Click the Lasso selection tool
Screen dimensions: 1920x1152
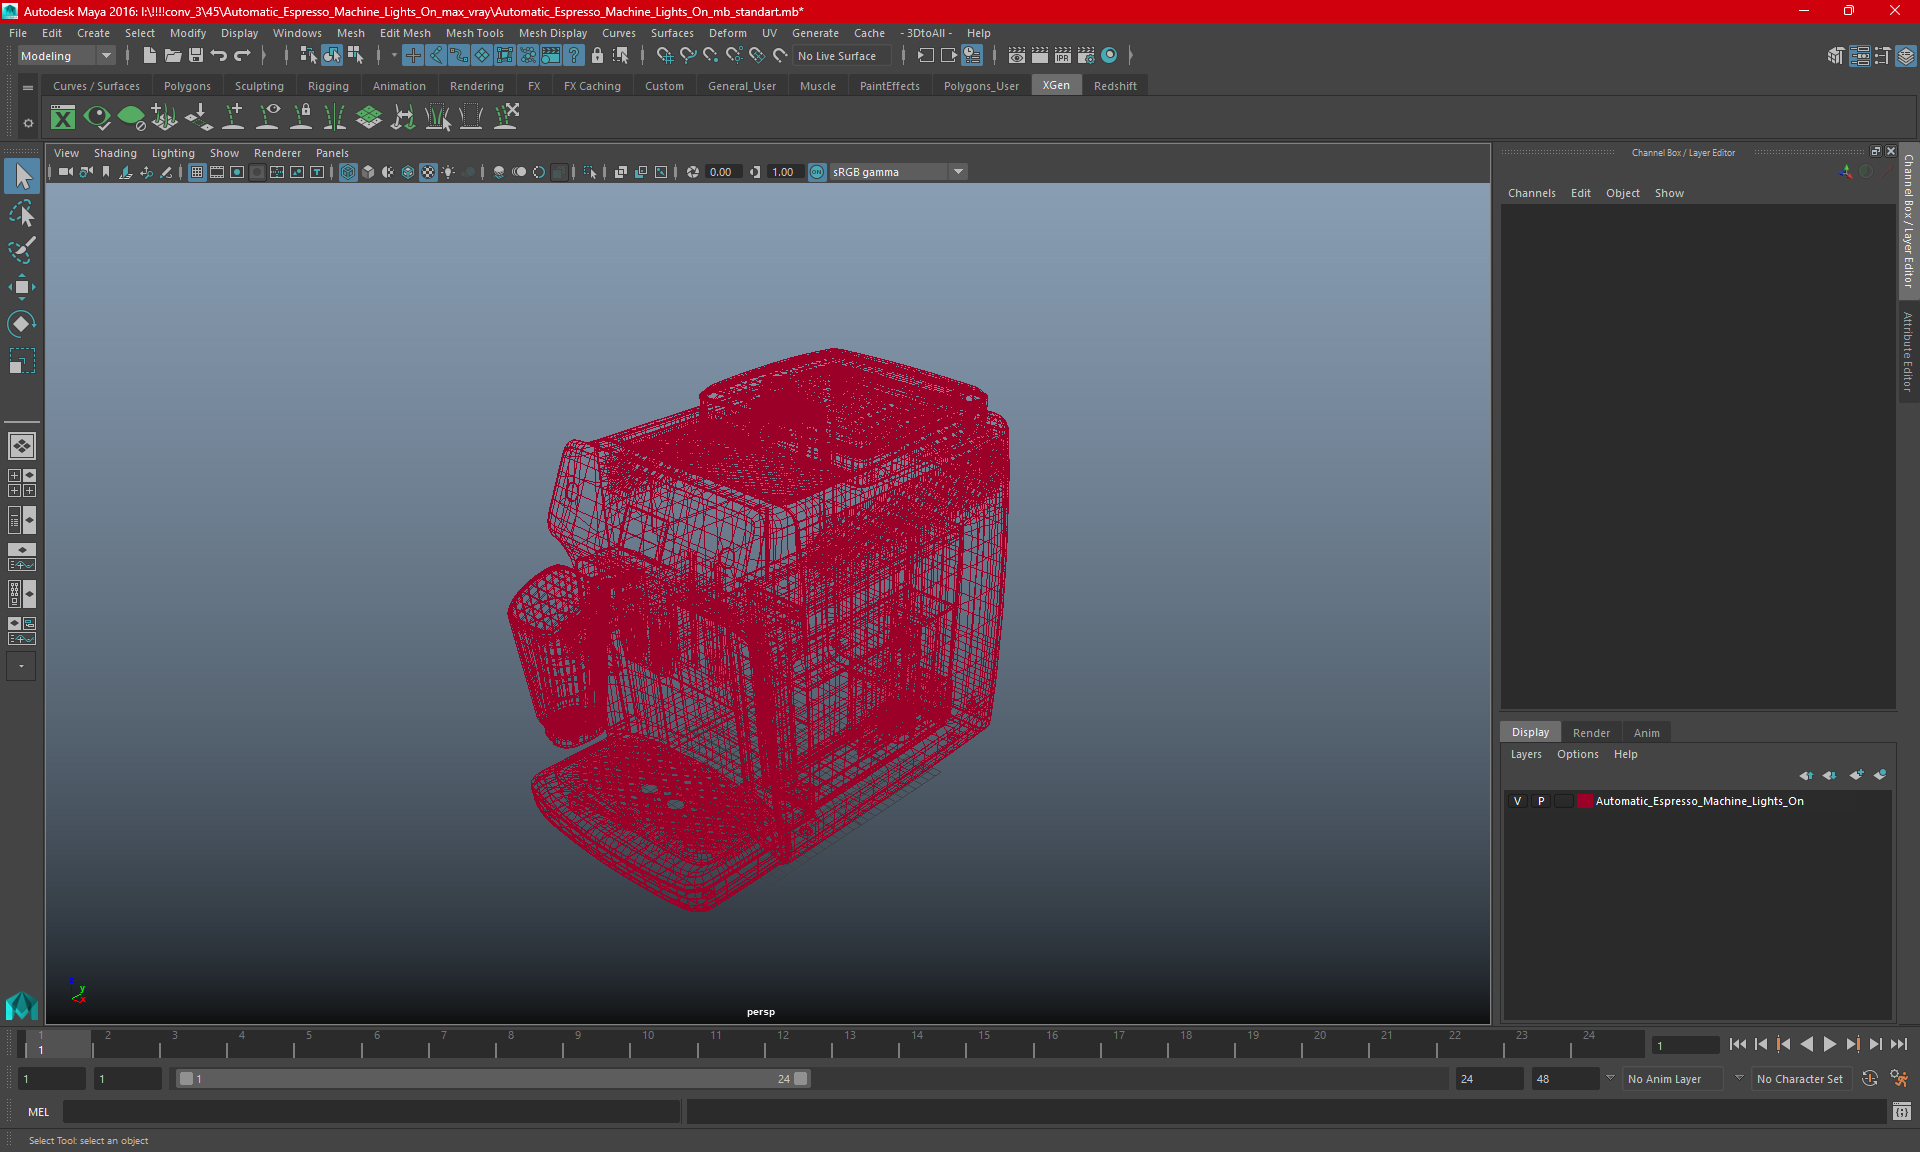(x=21, y=213)
